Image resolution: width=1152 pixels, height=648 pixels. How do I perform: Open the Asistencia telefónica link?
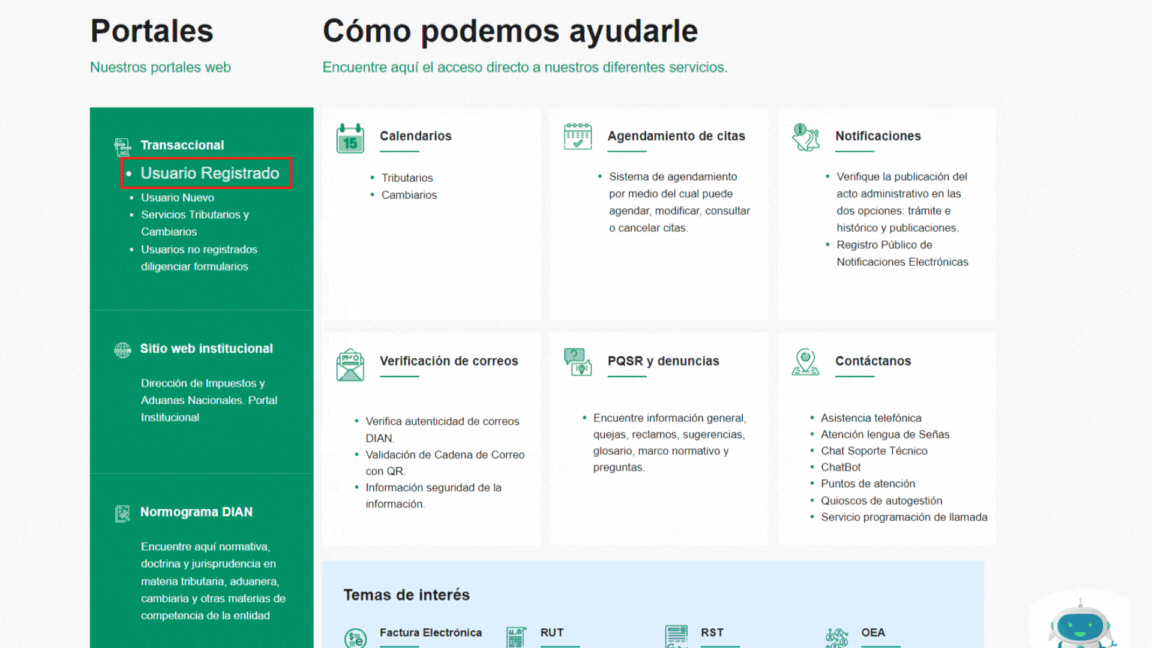(871, 418)
